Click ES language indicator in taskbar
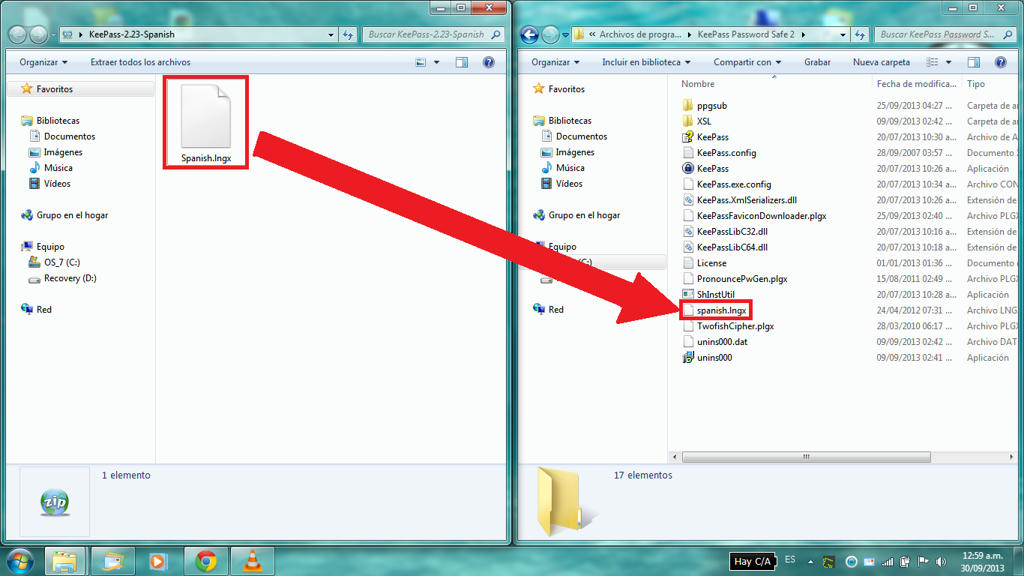Viewport: 1024px width, 576px height. coord(790,560)
